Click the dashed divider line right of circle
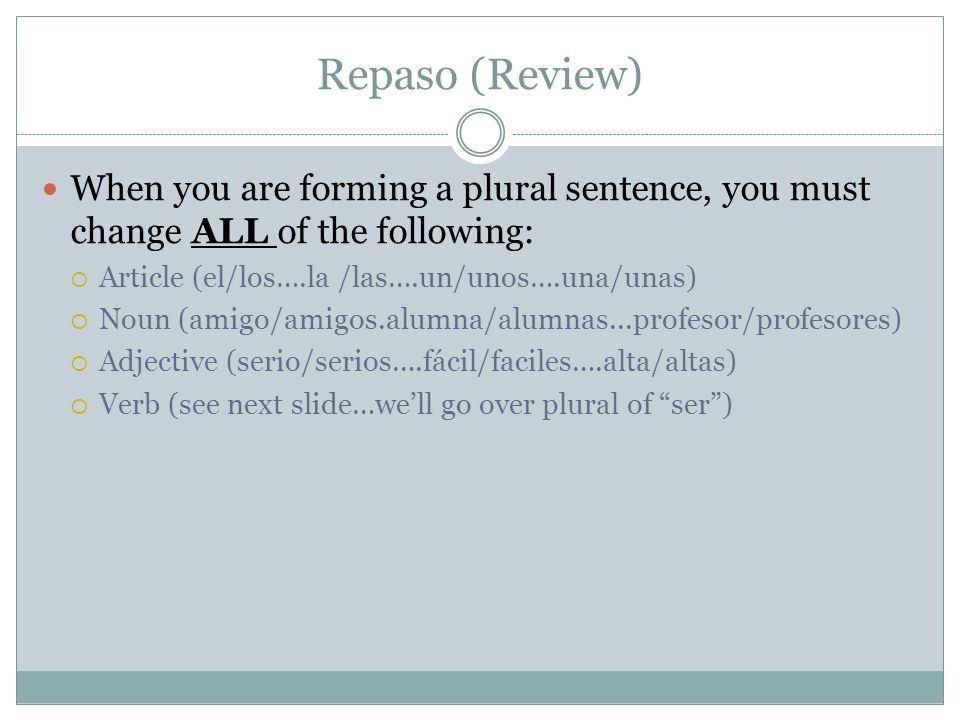960x720 pixels. [x=727, y=134]
